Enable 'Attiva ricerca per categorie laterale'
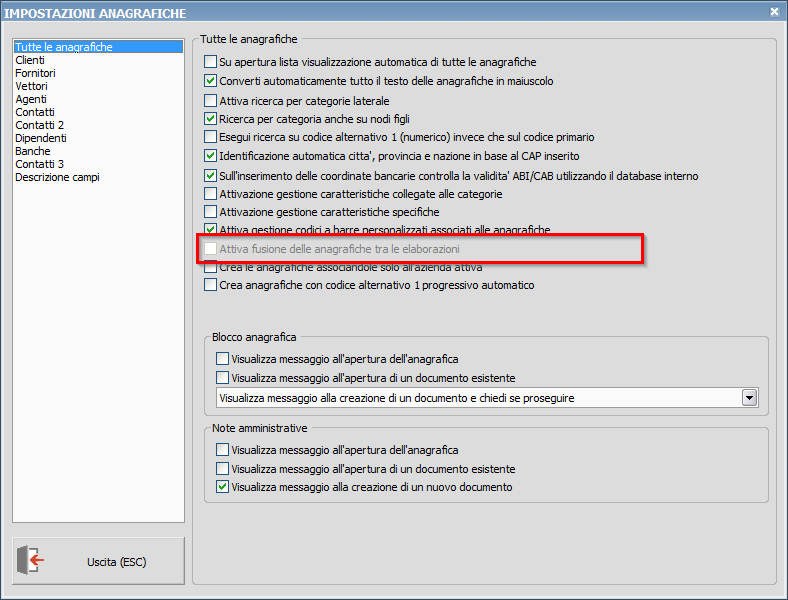Viewport: 788px width, 600px height. (211, 101)
